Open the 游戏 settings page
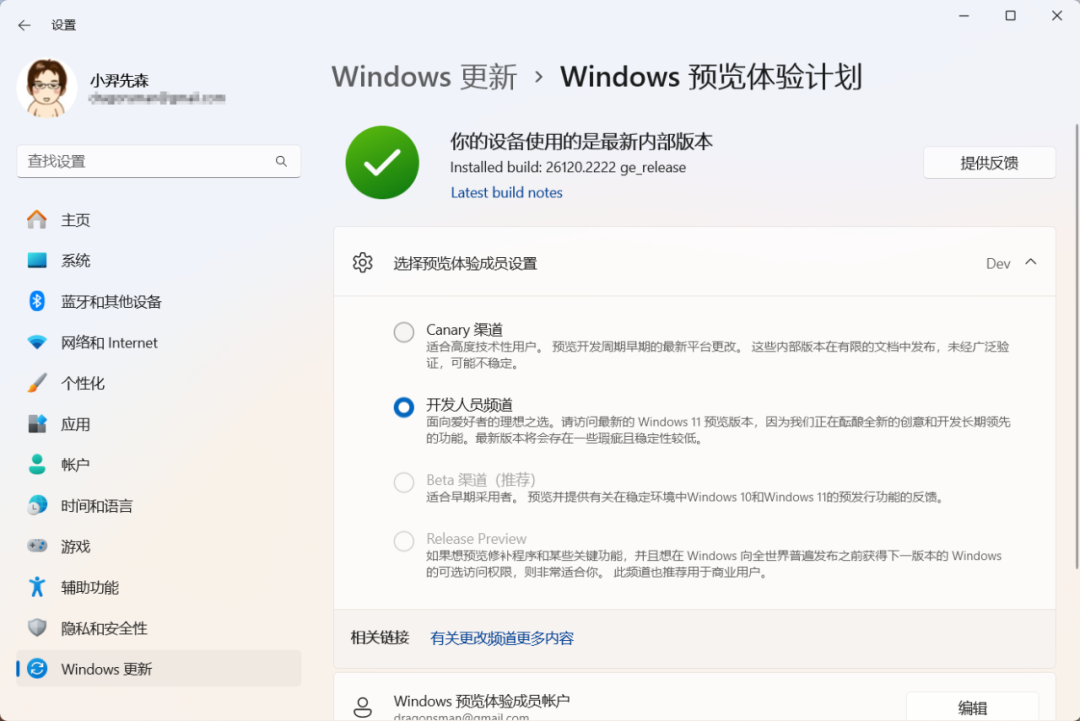This screenshot has height=721, width=1080. [159, 546]
